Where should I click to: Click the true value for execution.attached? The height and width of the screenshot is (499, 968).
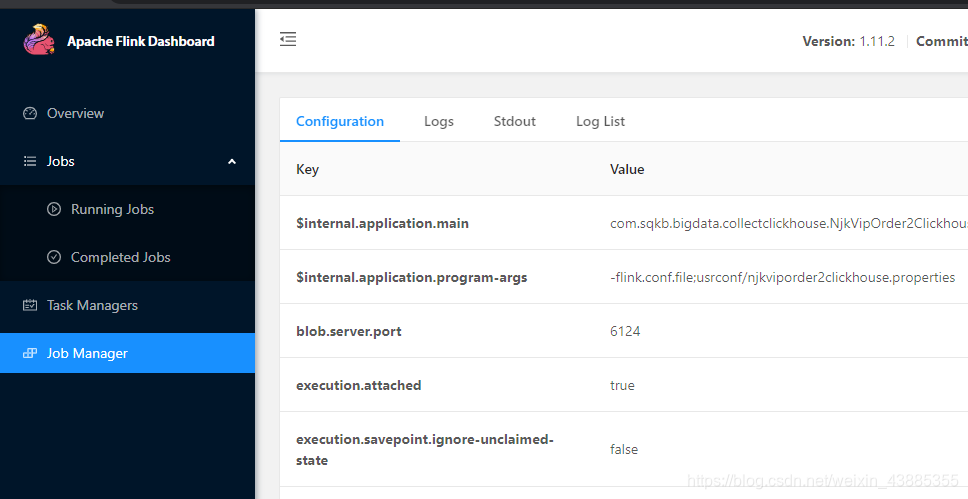[x=622, y=385]
